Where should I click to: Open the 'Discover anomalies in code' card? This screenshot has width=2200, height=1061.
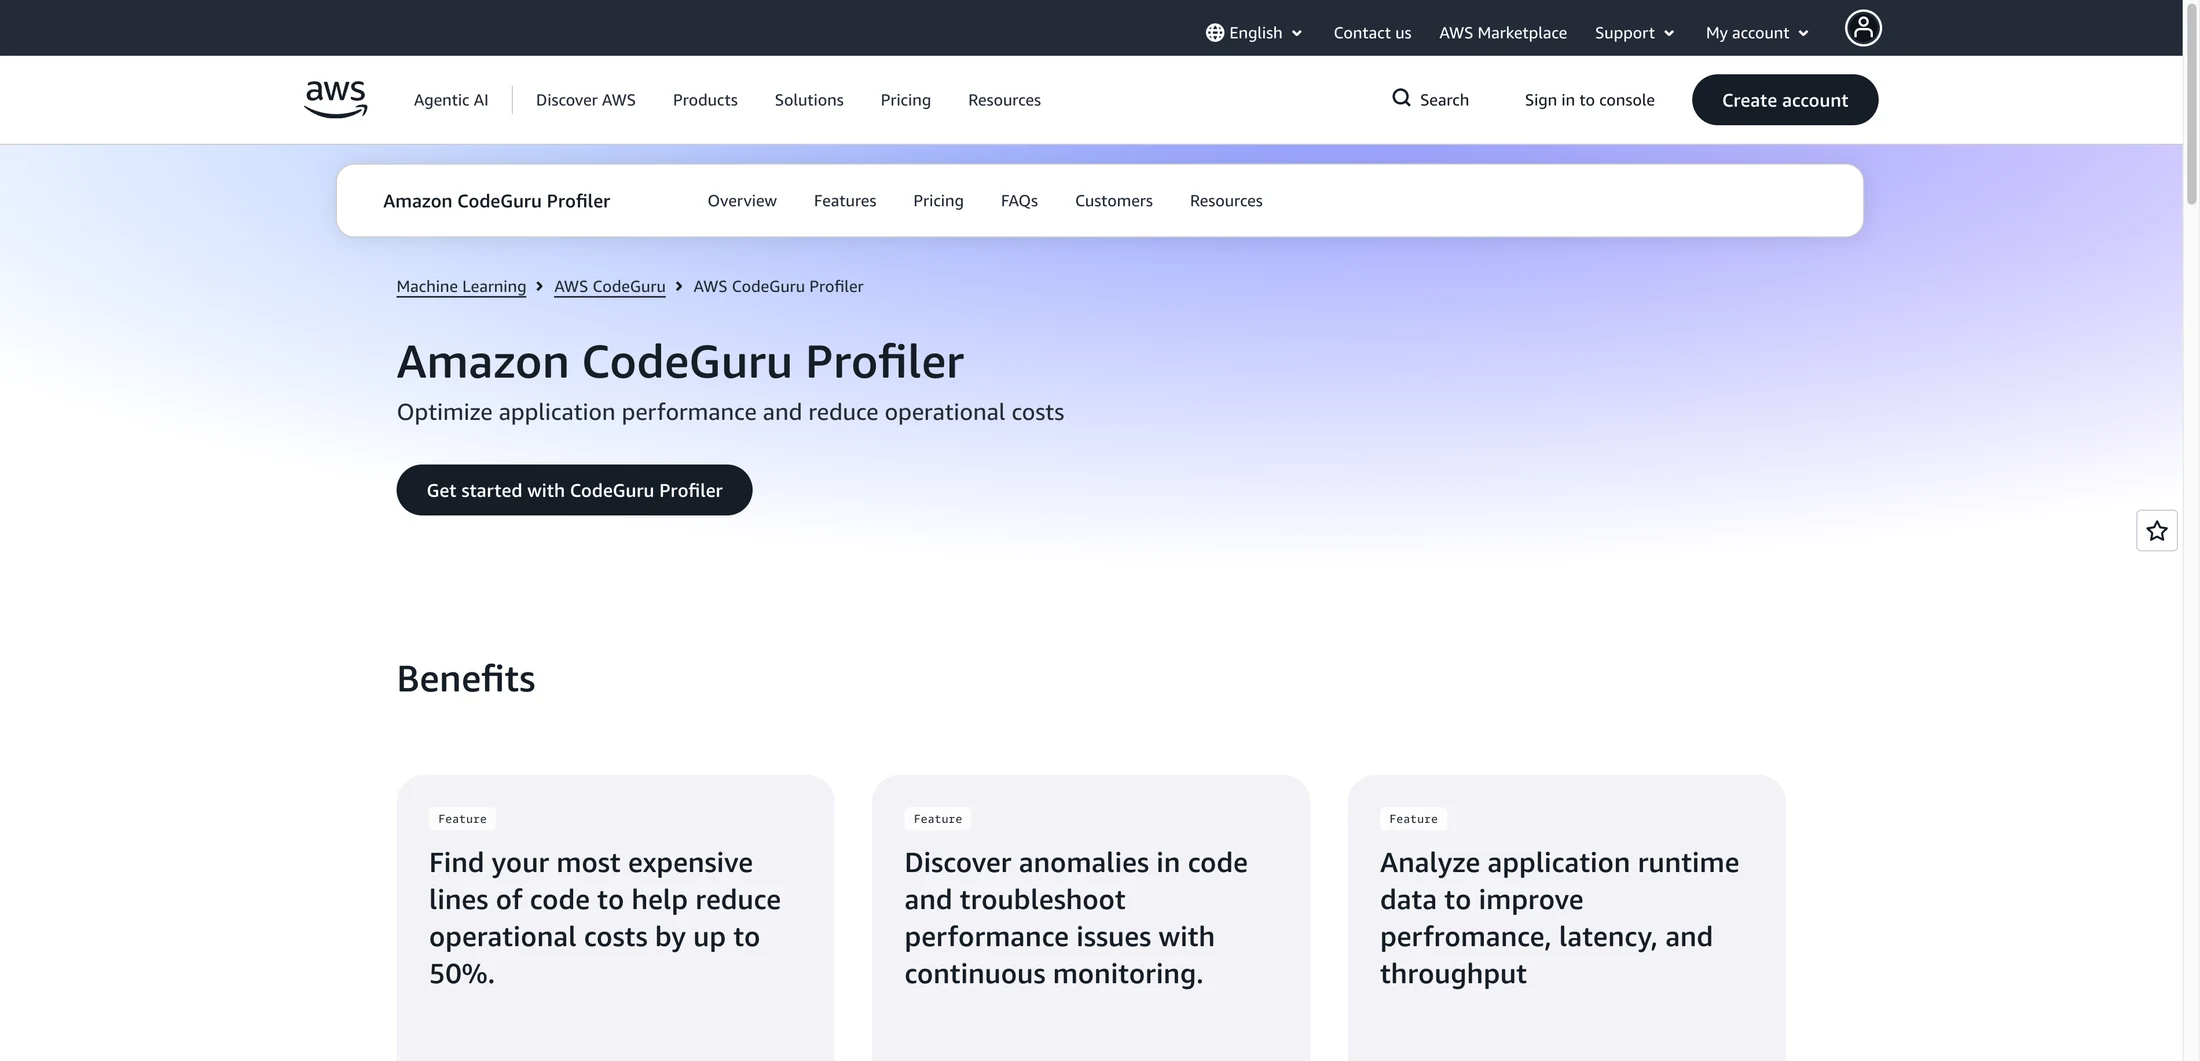coord(1091,917)
